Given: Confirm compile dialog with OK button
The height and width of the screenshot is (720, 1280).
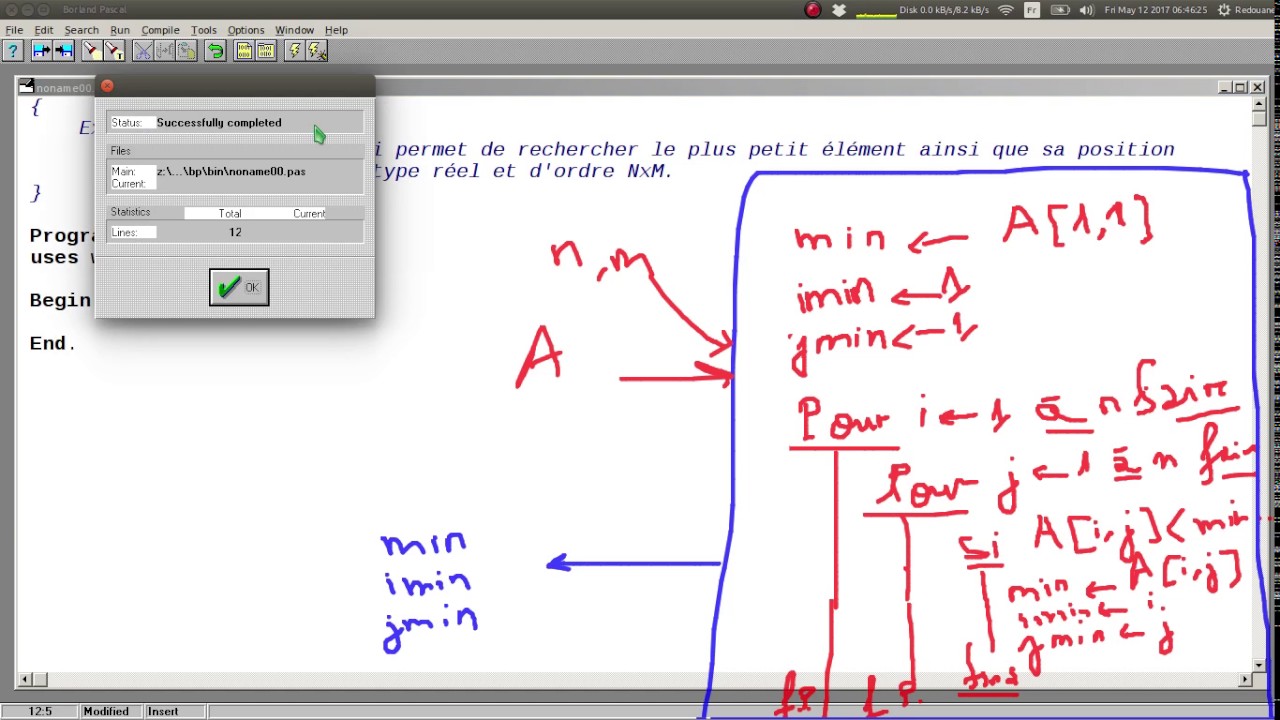Looking at the screenshot, I should [x=239, y=288].
